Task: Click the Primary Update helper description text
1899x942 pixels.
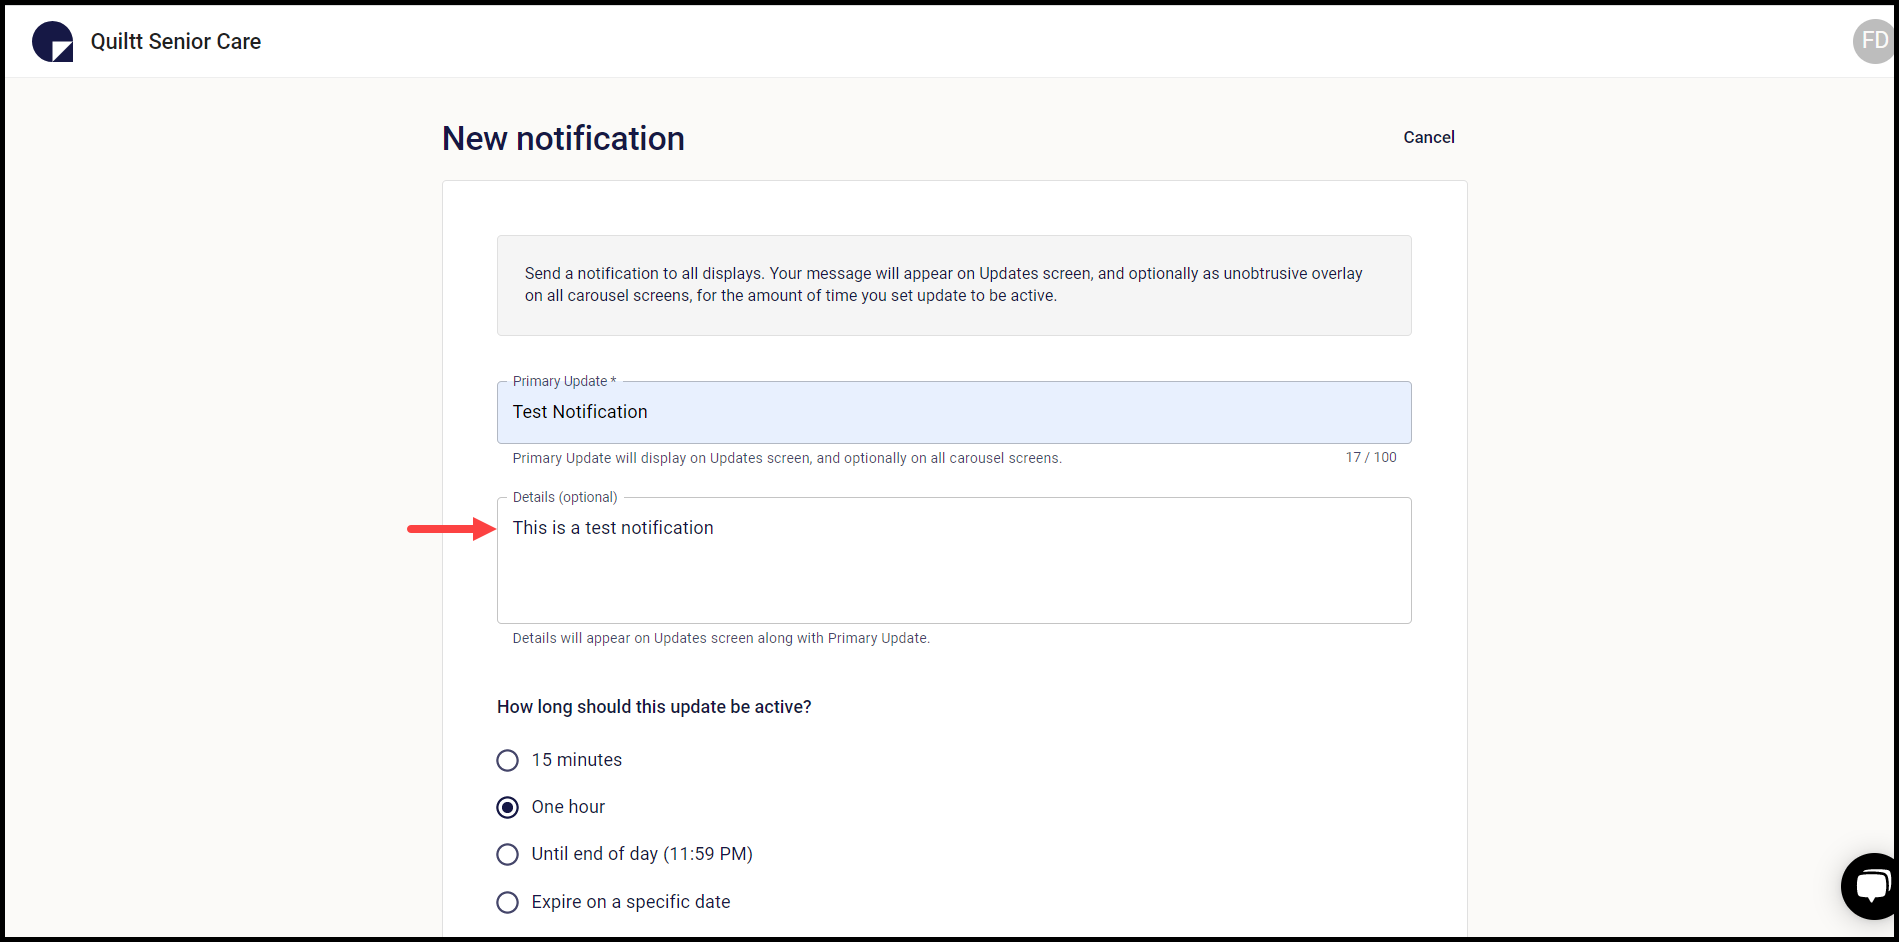Action: (x=787, y=457)
